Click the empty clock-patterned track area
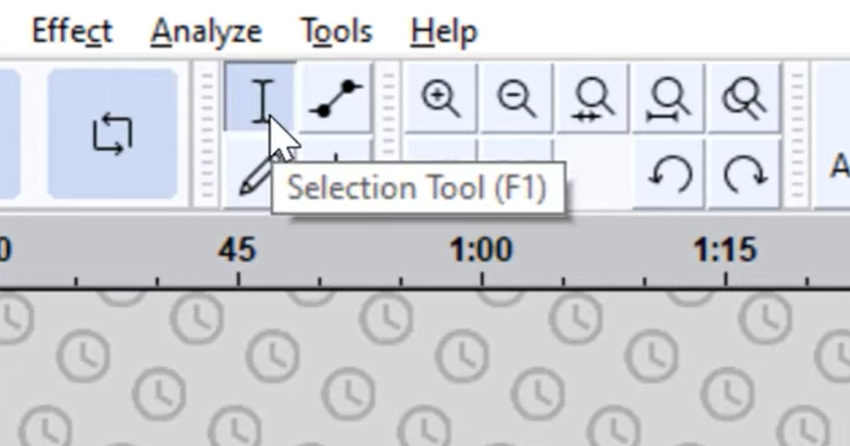Viewport: 850px width, 446px height. [425, 369]
